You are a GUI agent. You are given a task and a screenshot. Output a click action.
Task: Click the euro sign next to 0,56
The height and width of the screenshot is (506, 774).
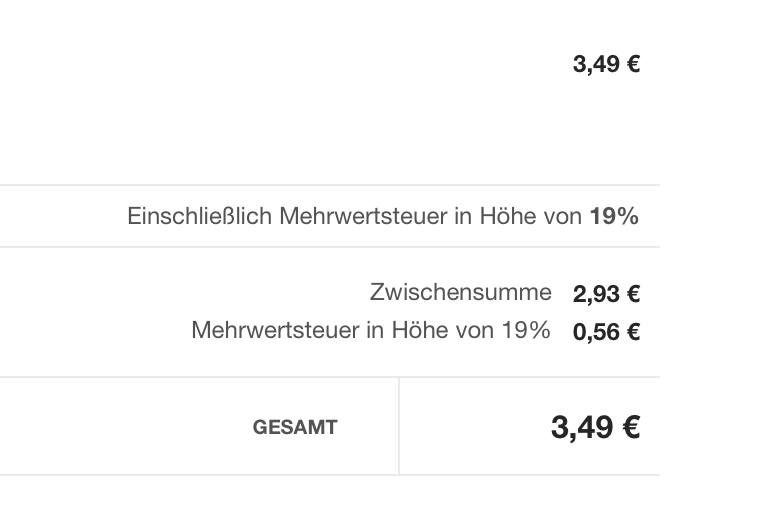pos(633,332)
